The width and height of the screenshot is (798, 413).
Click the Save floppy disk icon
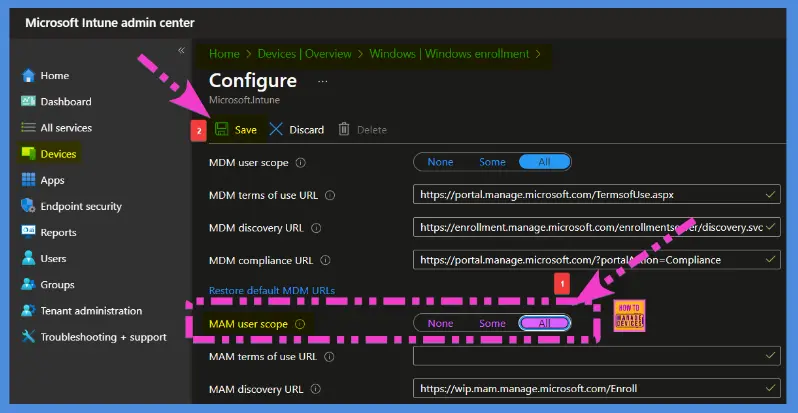coord(221,129)
